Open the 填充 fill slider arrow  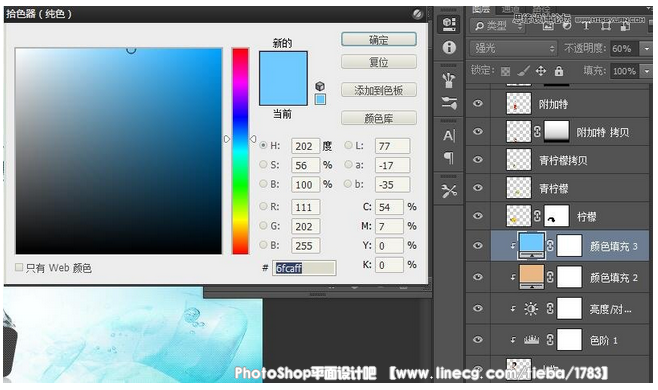pyautogui.click(x=646, y=71)
